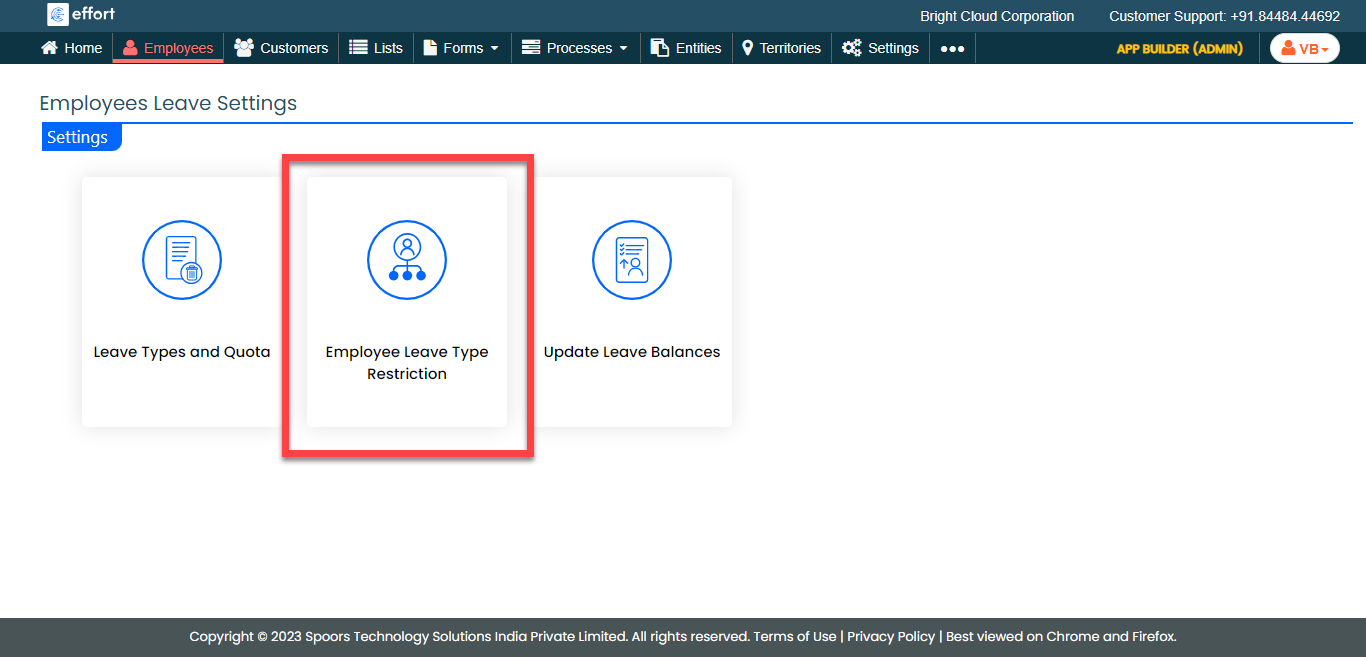This screenshot has height=657, width=1366.
Task: Click the APP BUILDER (ADMIN) label
Action: point(1179,48)
